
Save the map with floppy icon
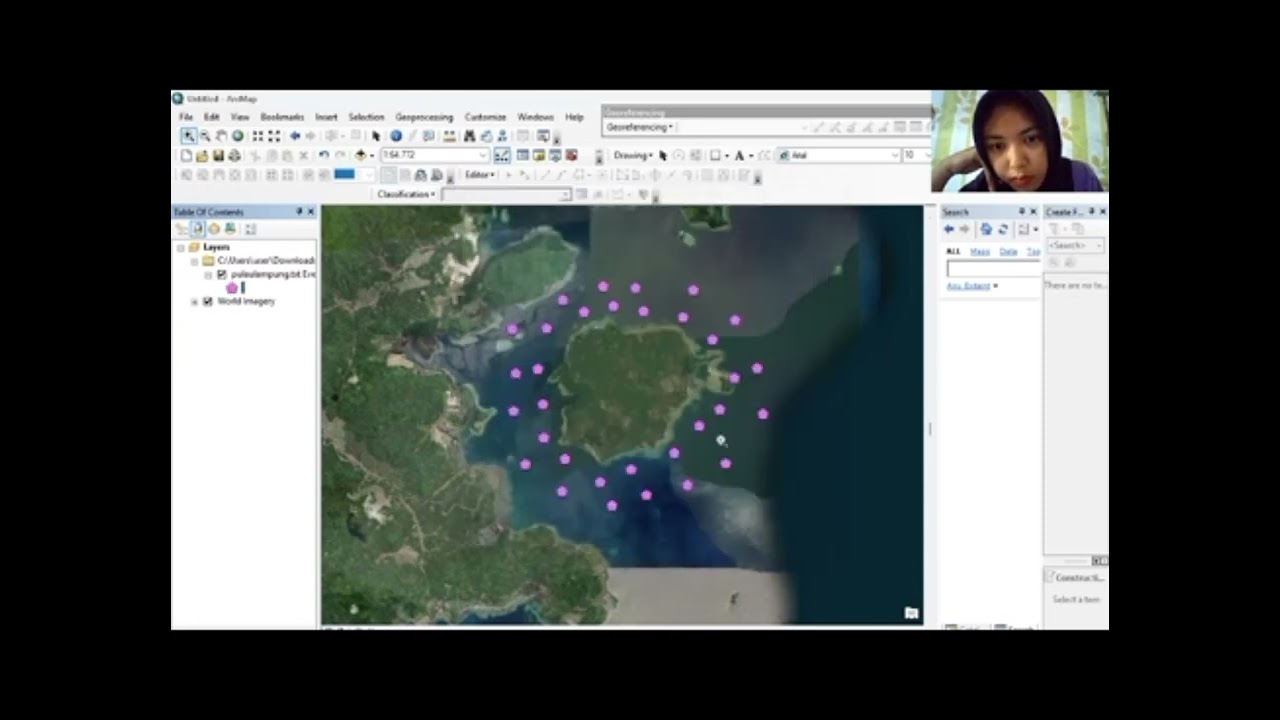coord(218,155)
